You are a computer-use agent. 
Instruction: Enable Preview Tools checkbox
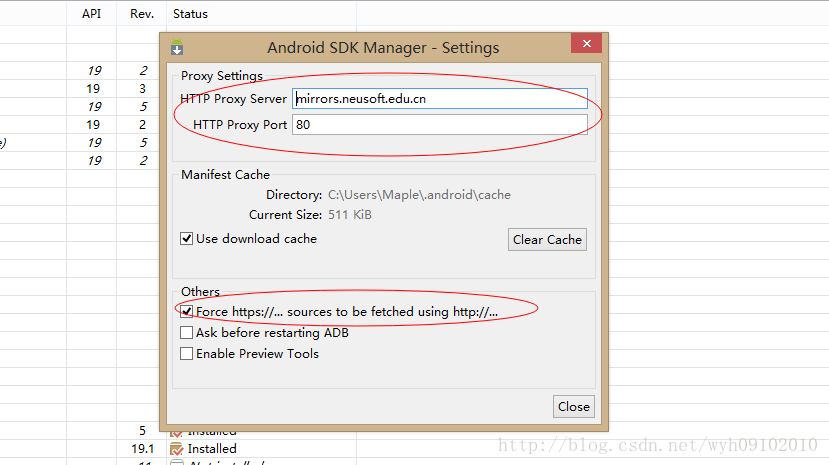(x=186, y=354)
